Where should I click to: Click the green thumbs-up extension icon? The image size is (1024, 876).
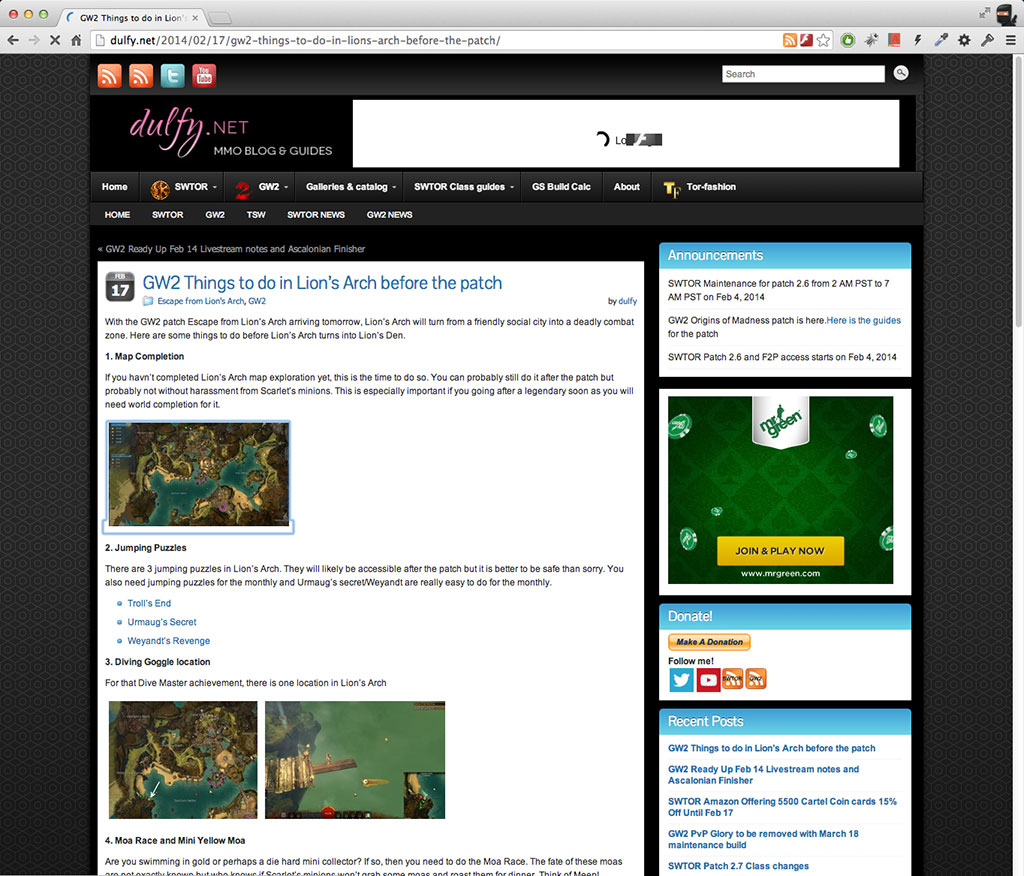pyautogui.click(x=848, y=41)
